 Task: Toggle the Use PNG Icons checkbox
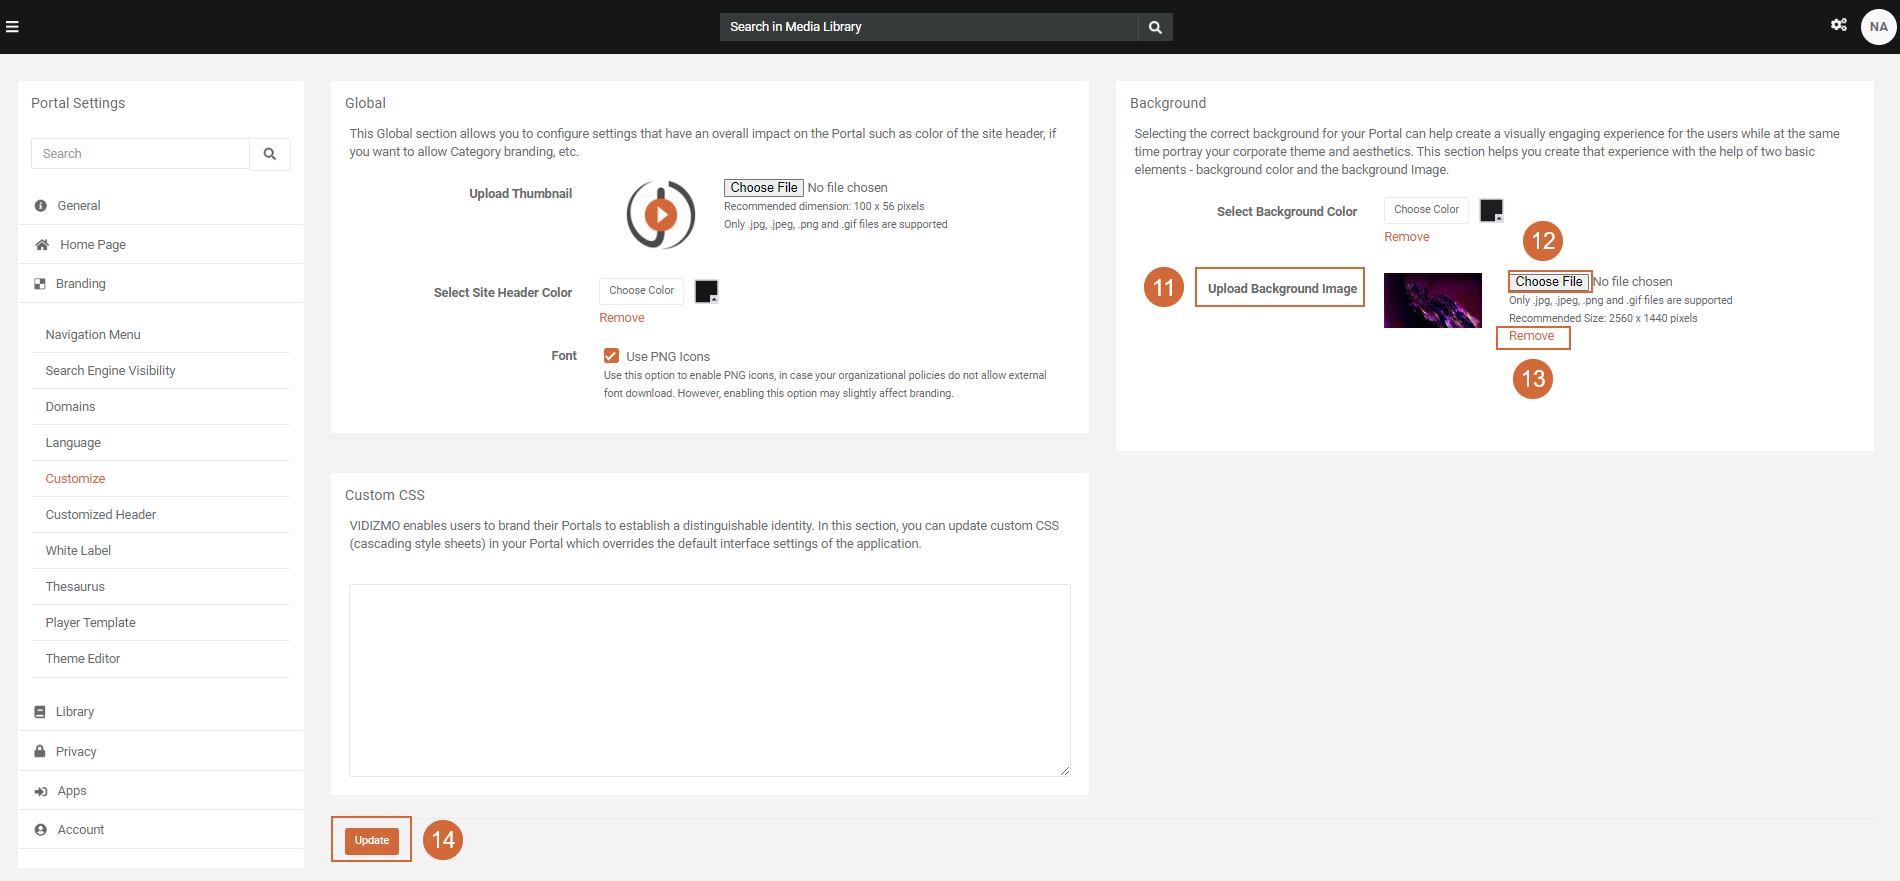(611, 356)
